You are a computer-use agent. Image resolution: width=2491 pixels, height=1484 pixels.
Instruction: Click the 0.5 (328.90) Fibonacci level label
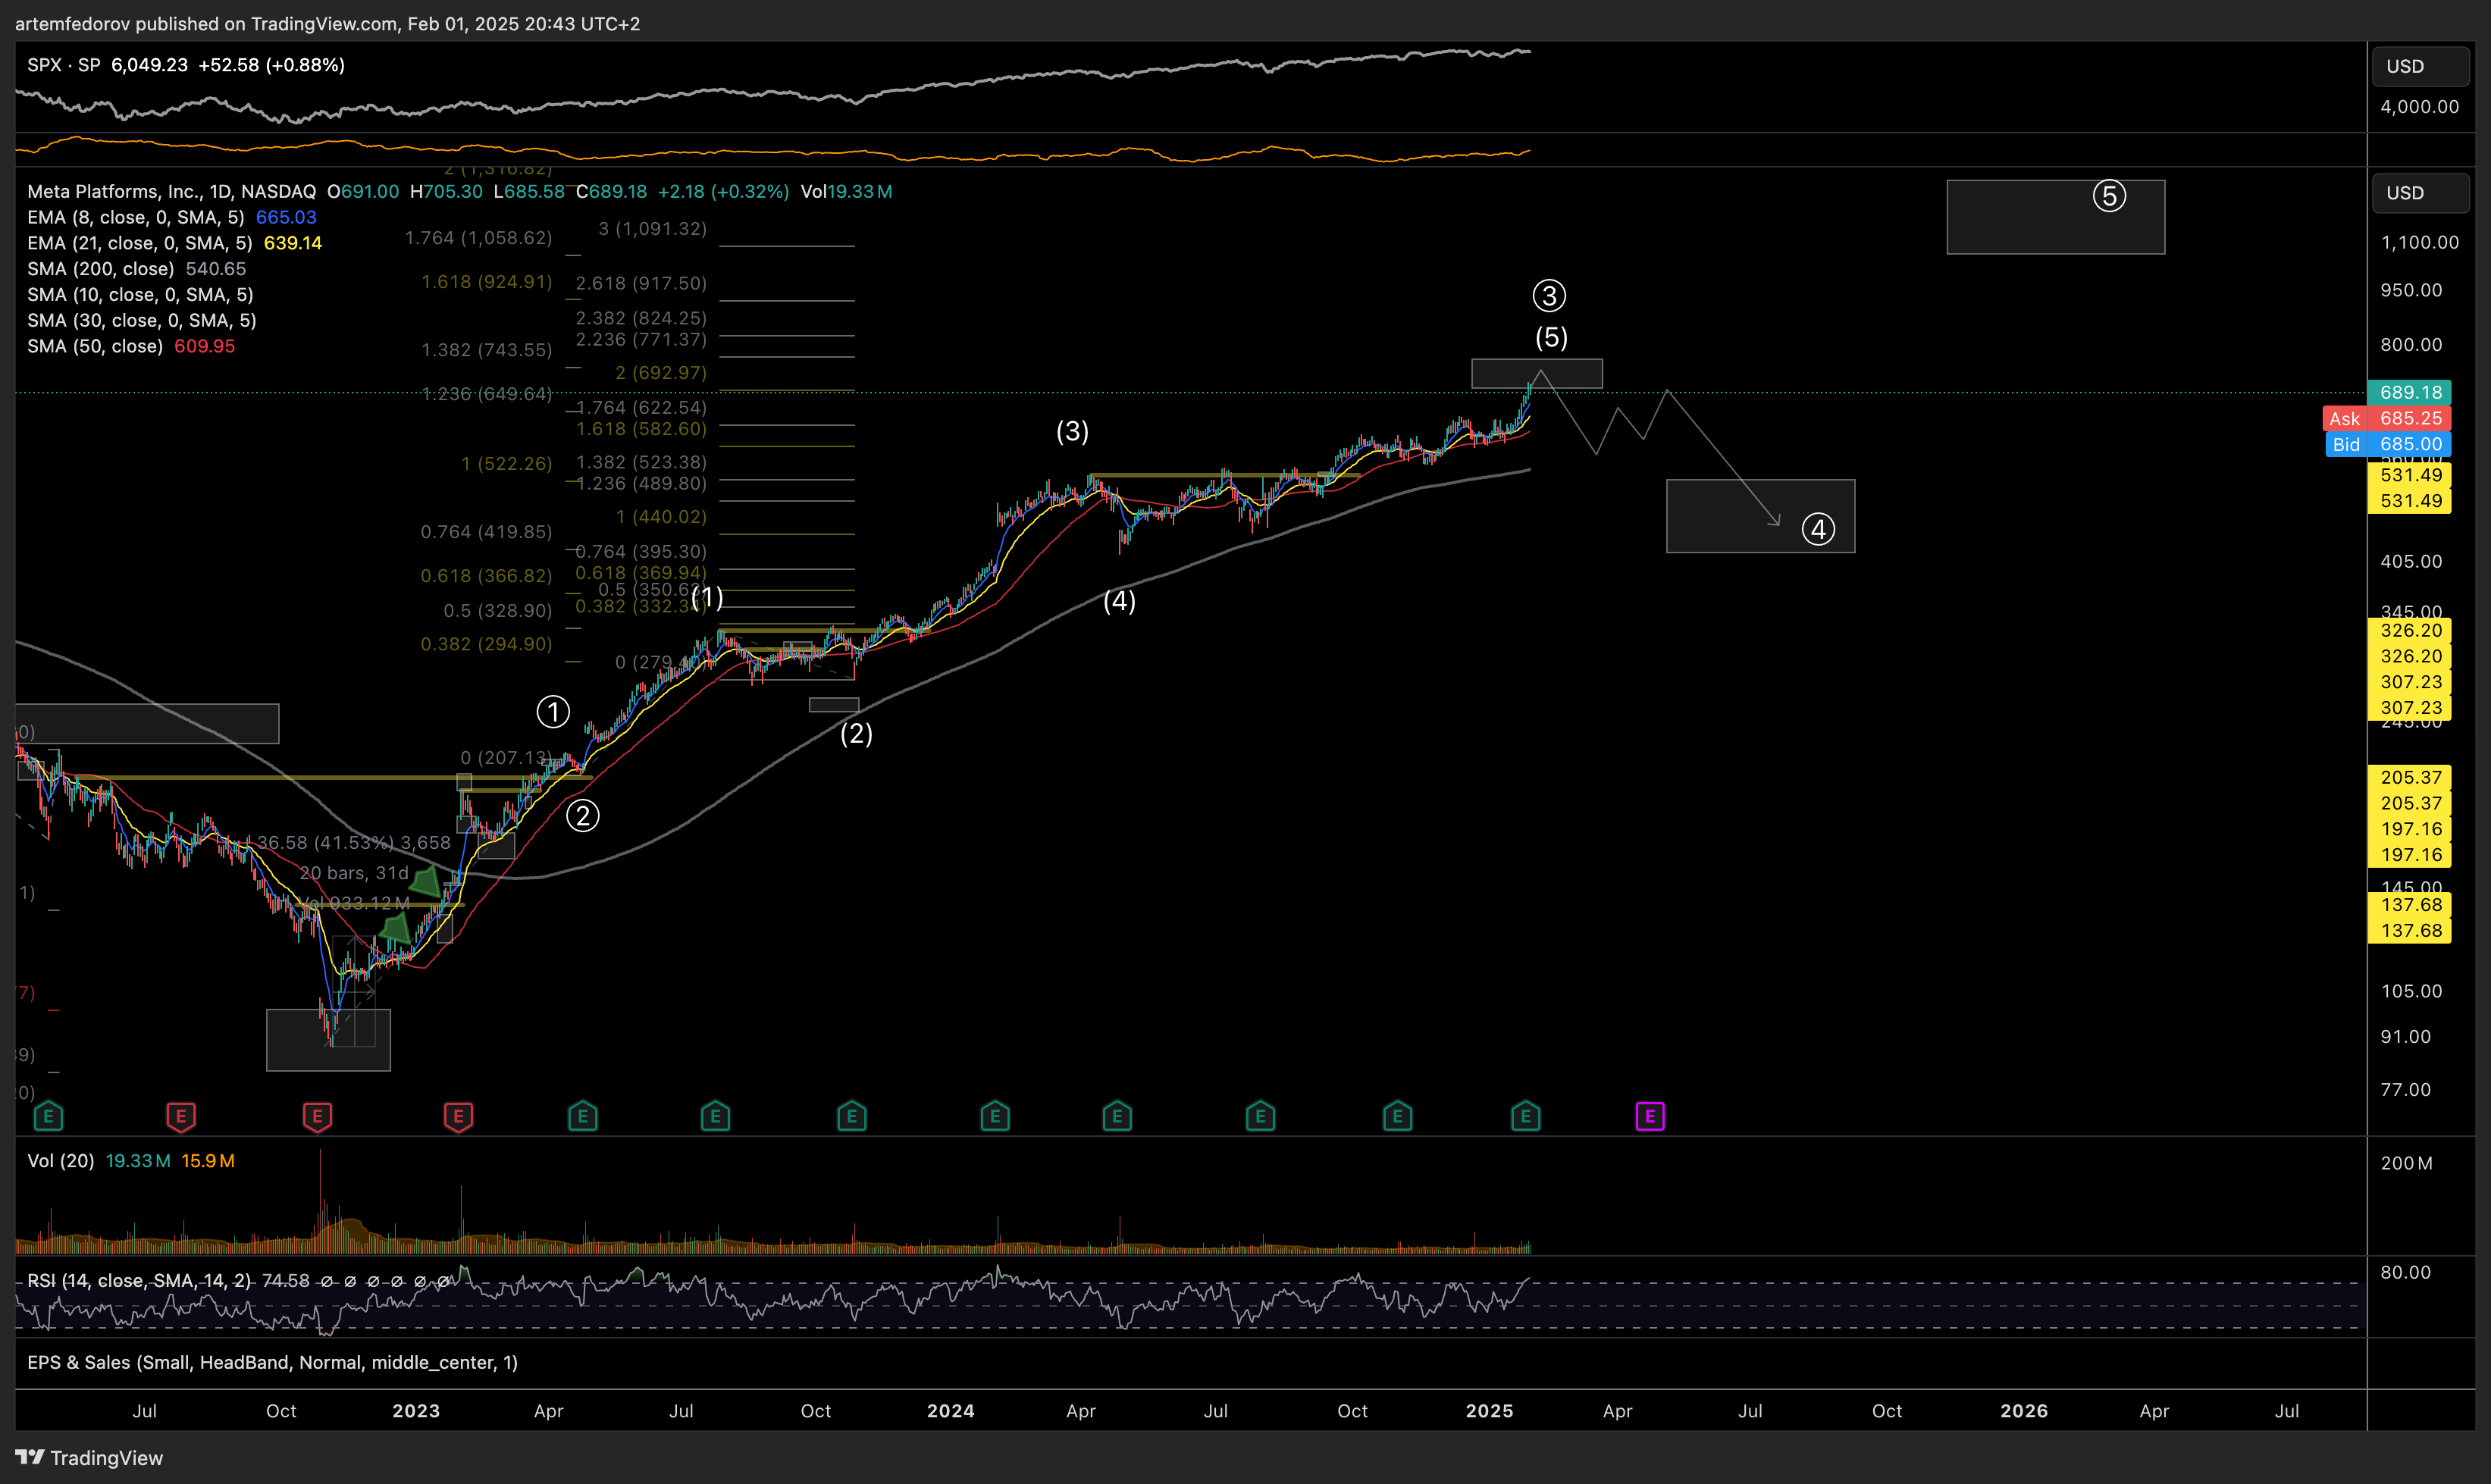pyautogui.click(x=498, y=611)
